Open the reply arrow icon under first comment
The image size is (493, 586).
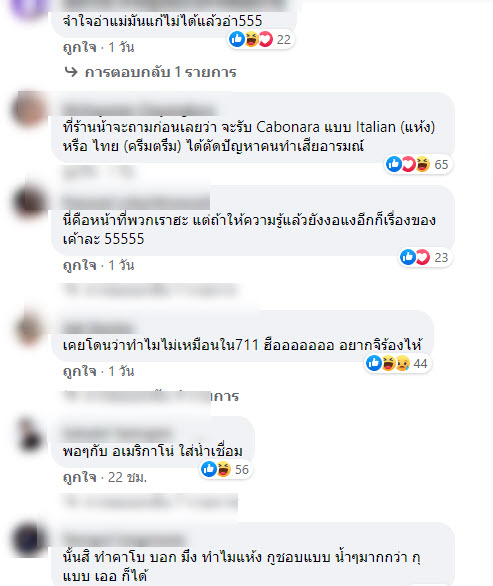(x=71, y=72)
